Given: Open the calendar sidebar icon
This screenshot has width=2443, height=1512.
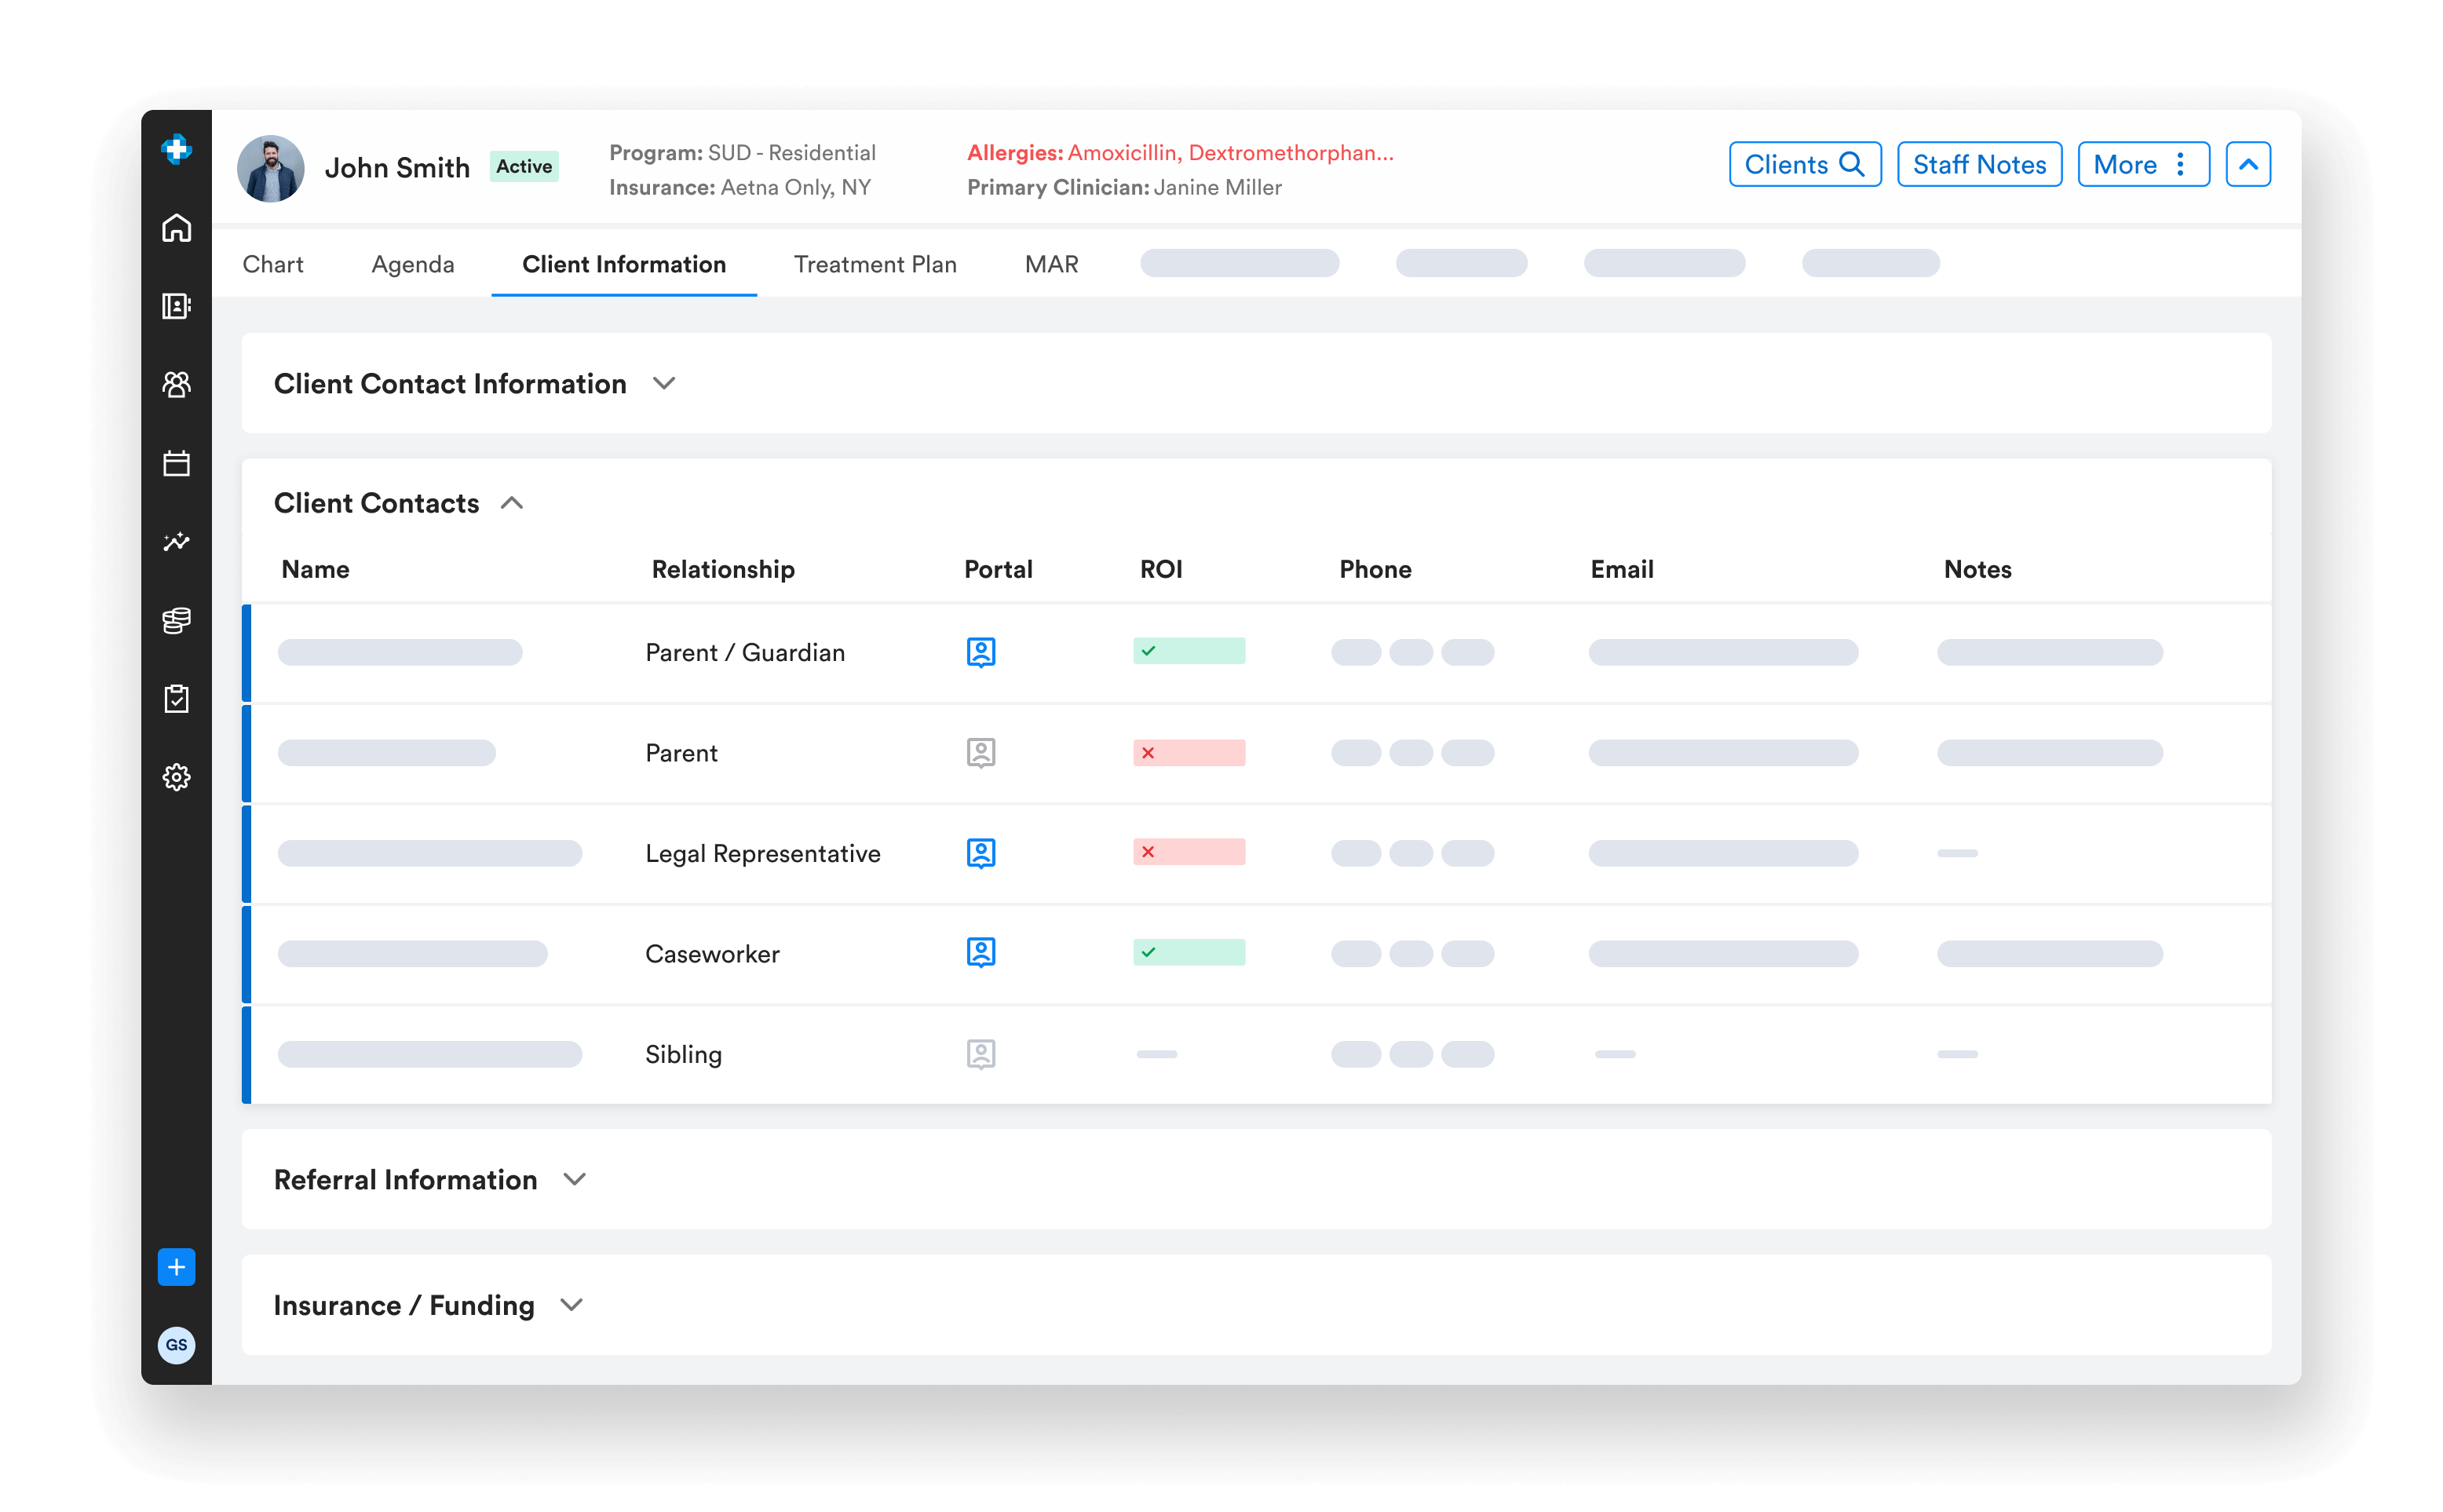Looking at the screenshot, I should click(x=176, y=463).
